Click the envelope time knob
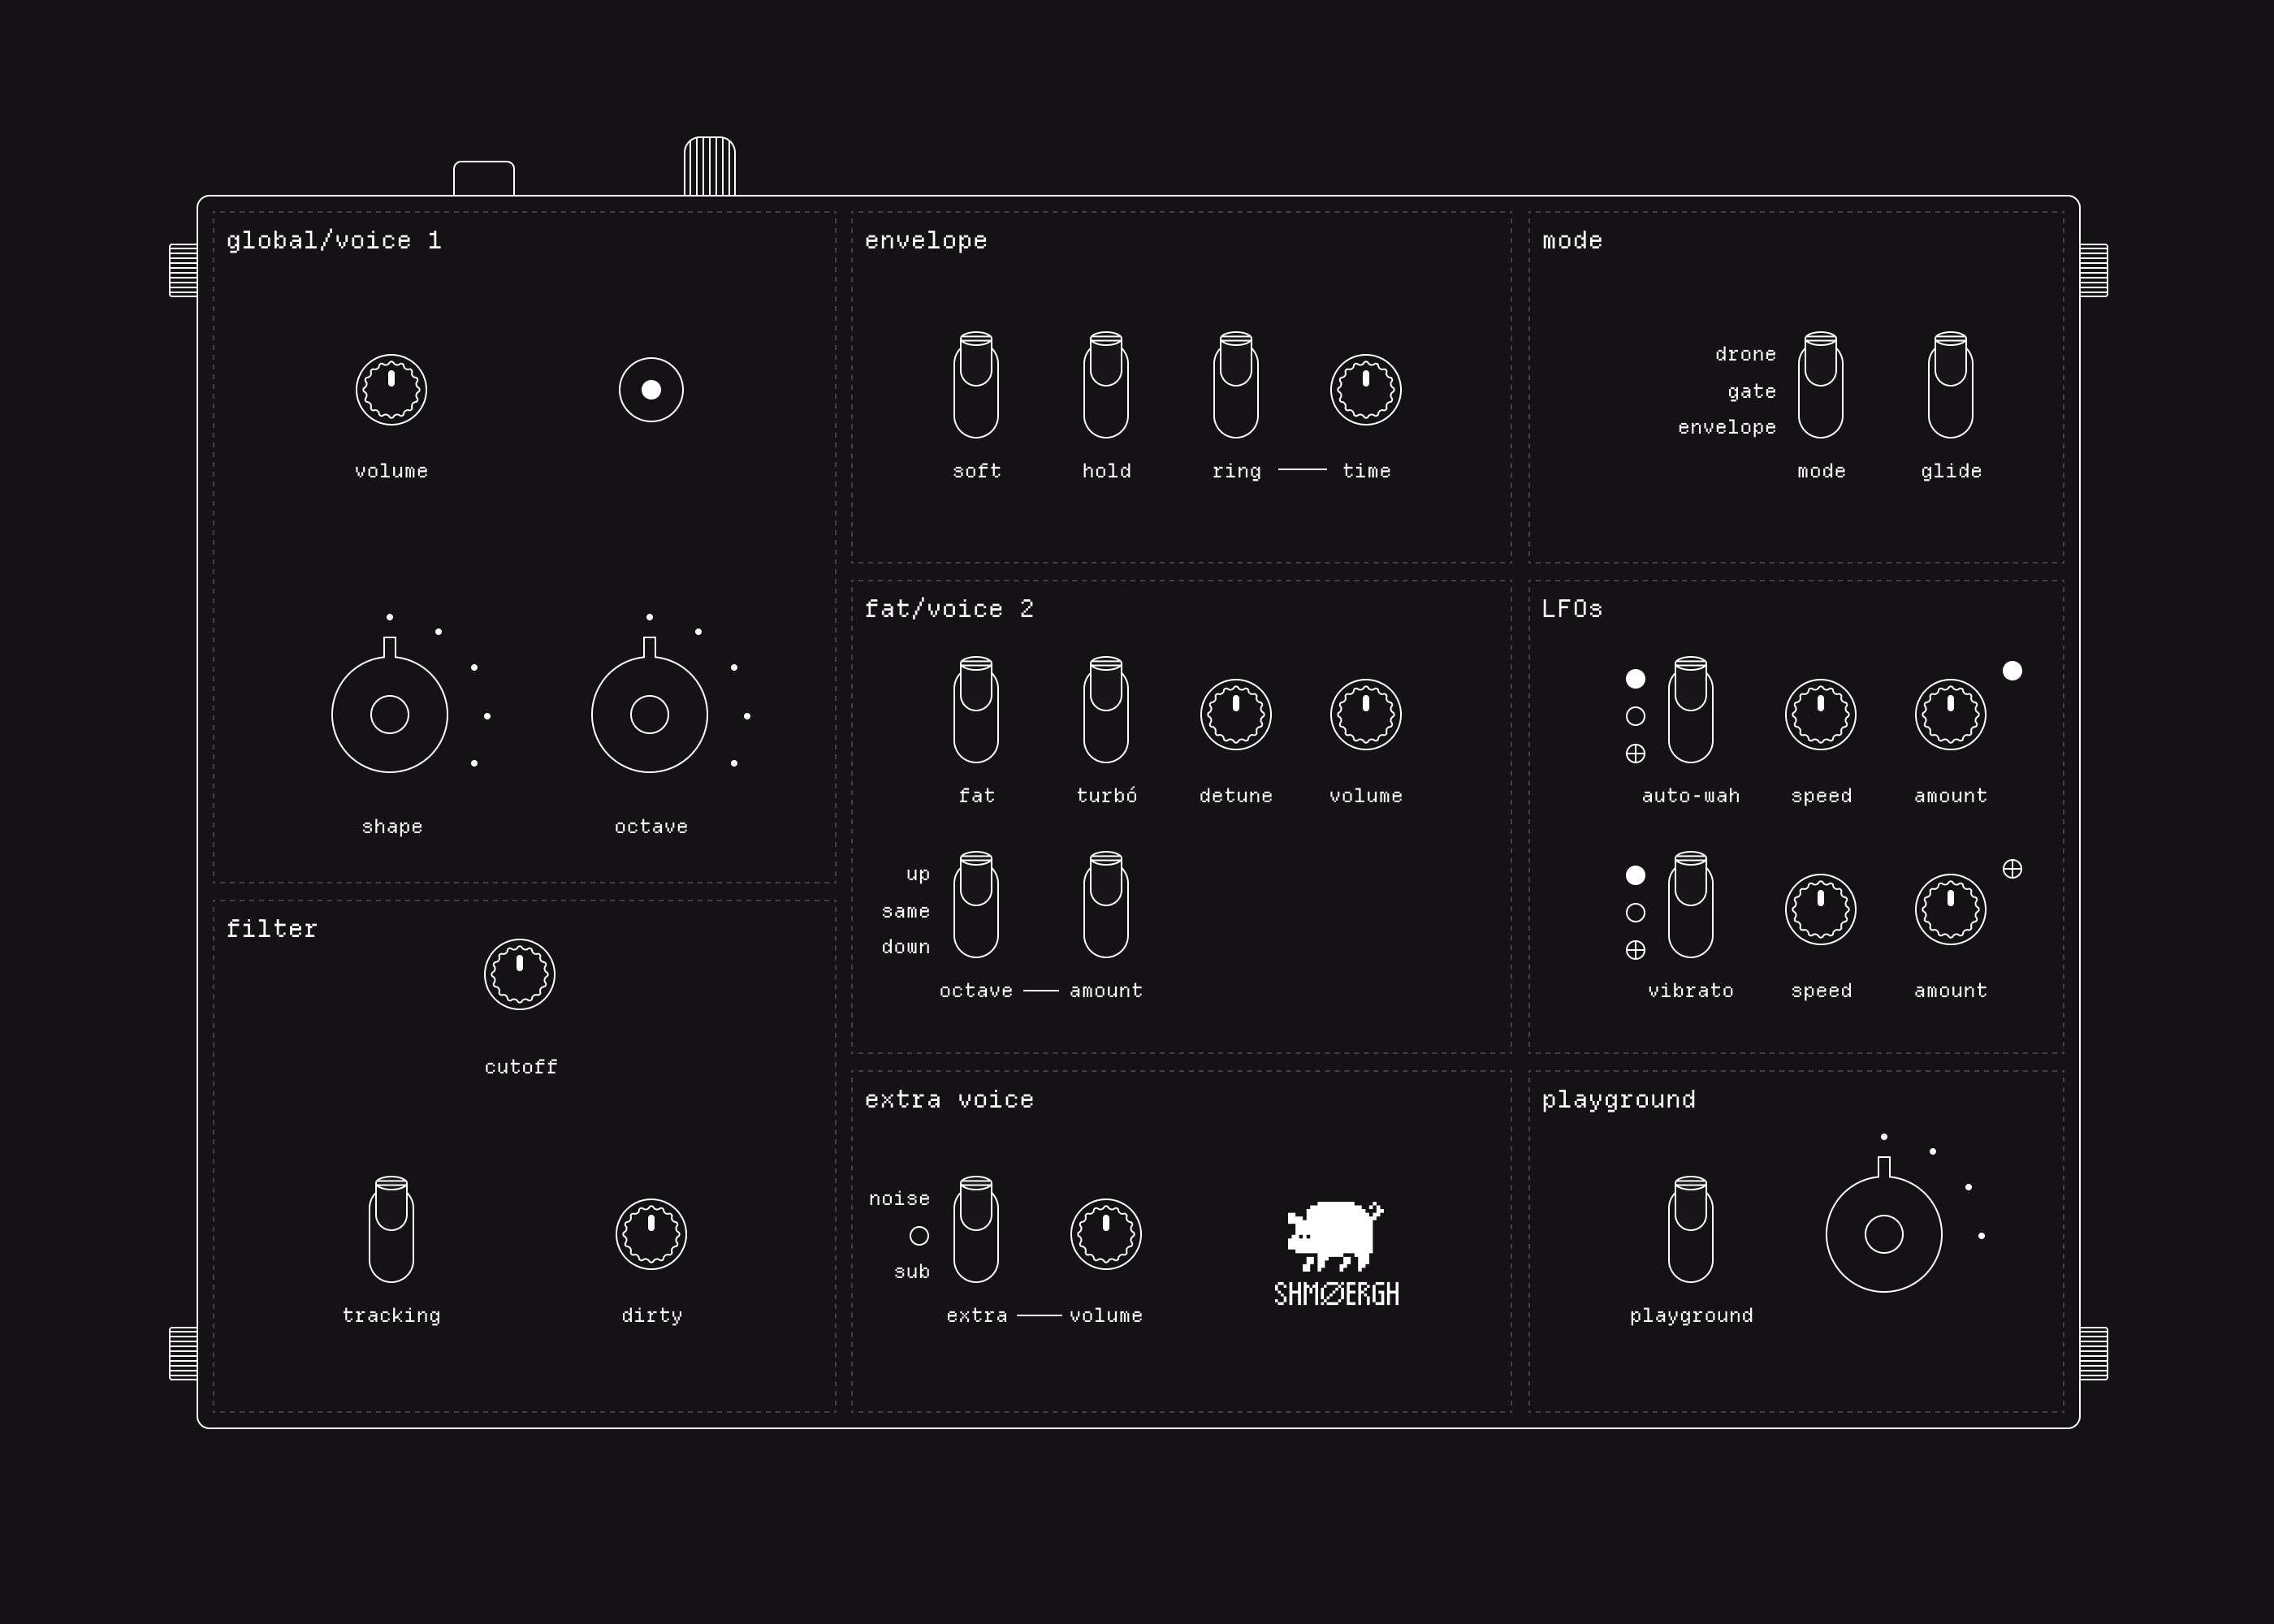 coord(1365,390)
